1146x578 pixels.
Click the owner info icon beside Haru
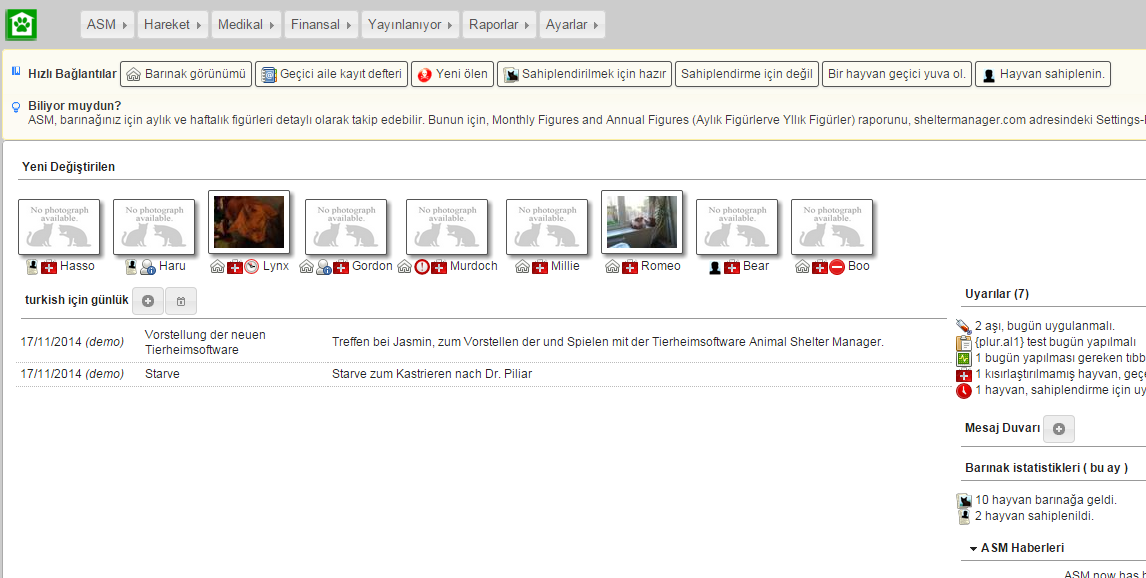(x=148, y=267)
